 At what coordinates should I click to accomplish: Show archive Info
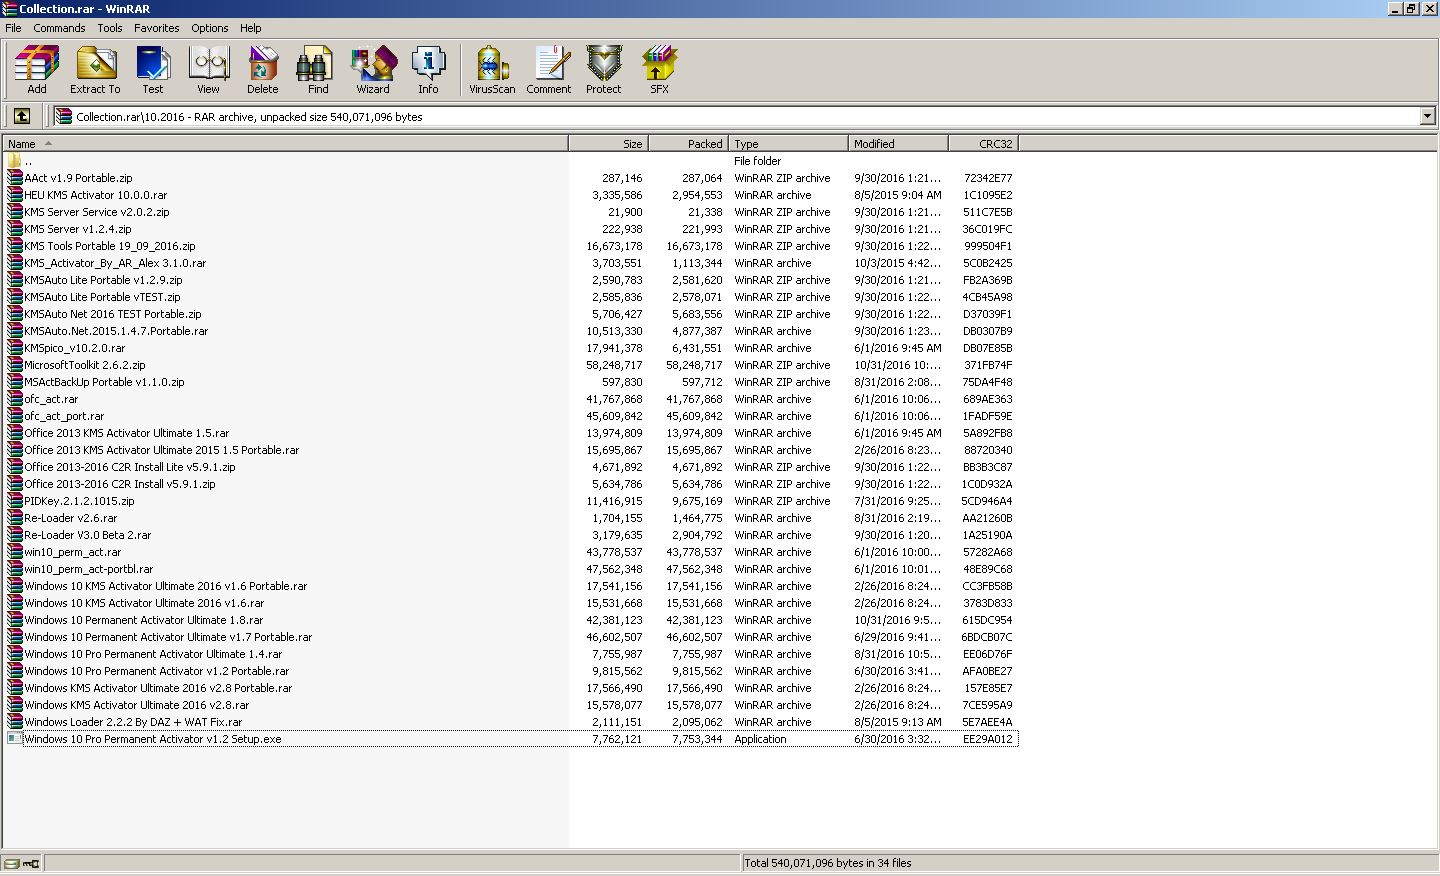[428, 69]
